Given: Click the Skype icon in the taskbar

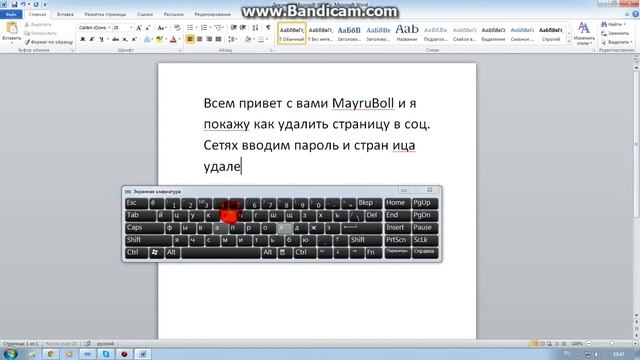Looking at the screenshot, I should coord(106,354).
